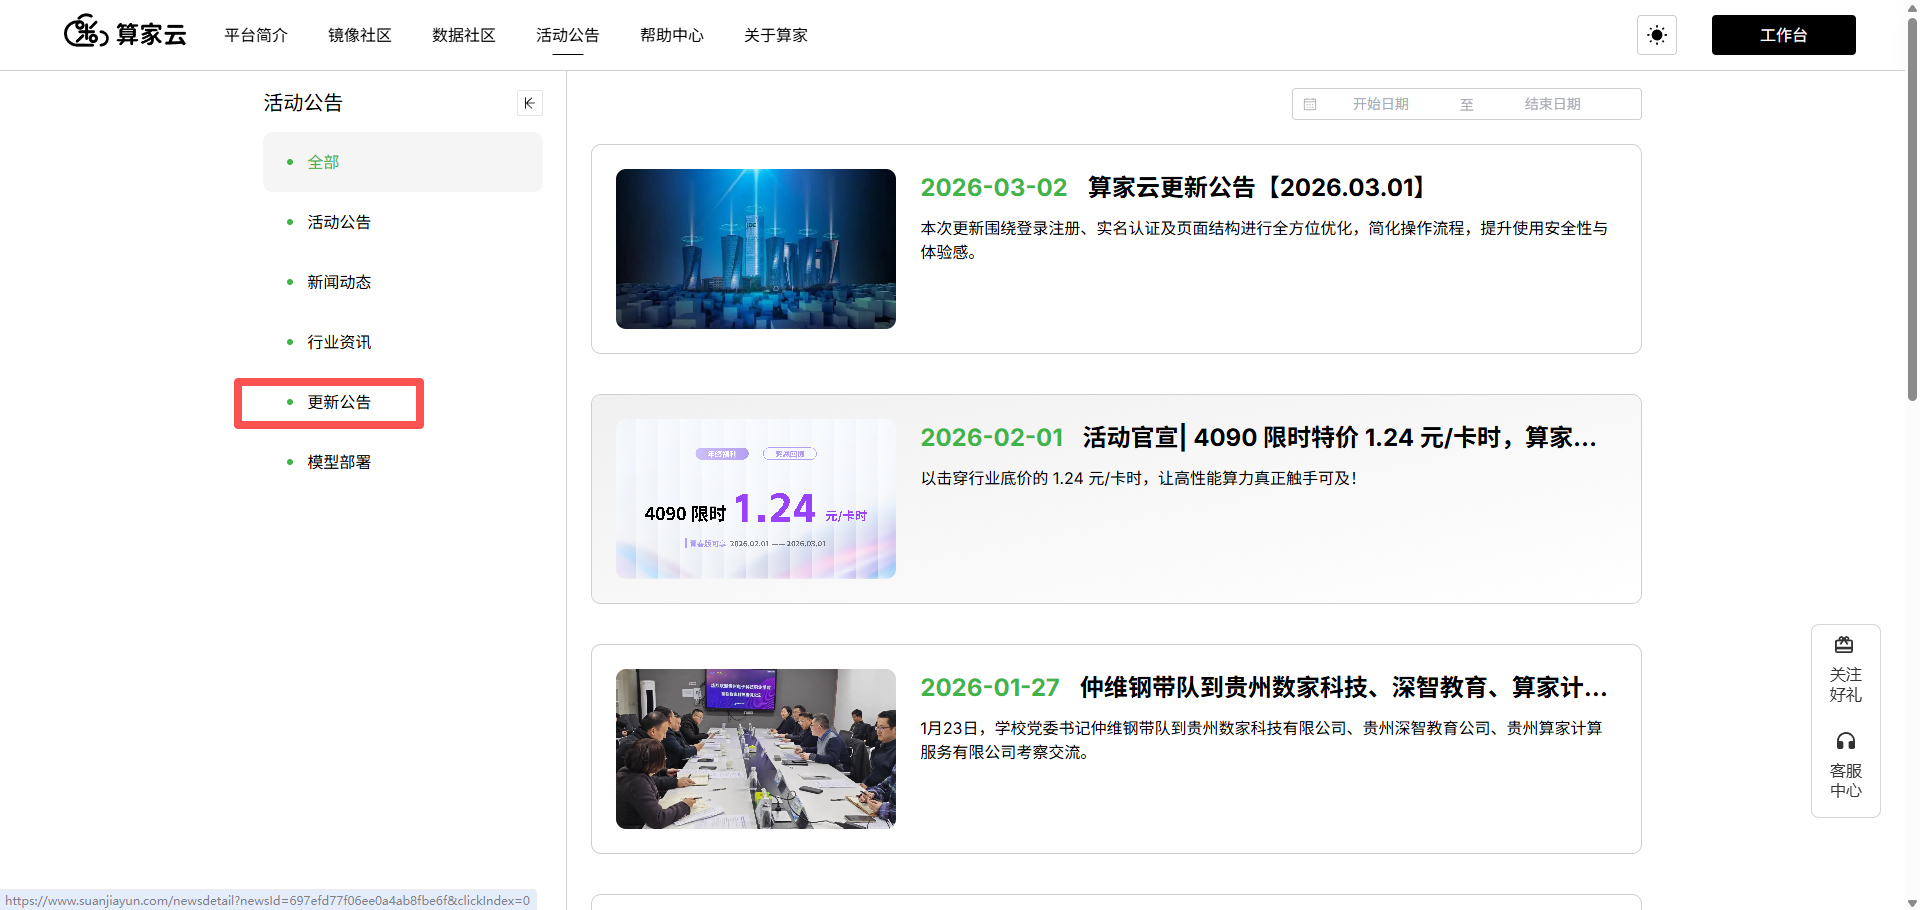Open the 仲维钢带队到贵州数家科技 article title
The height and width of the screenshot is (910, 1920).
pos(1344,687)
